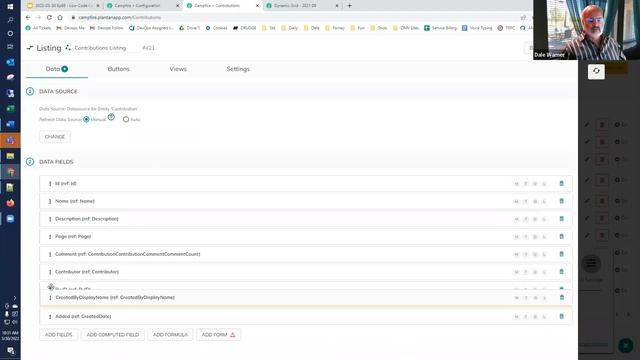This screenshot has height=360, width=640.
Task: Click the ADD COMPUTED FIELD button
Action: [x=113, y=335]
